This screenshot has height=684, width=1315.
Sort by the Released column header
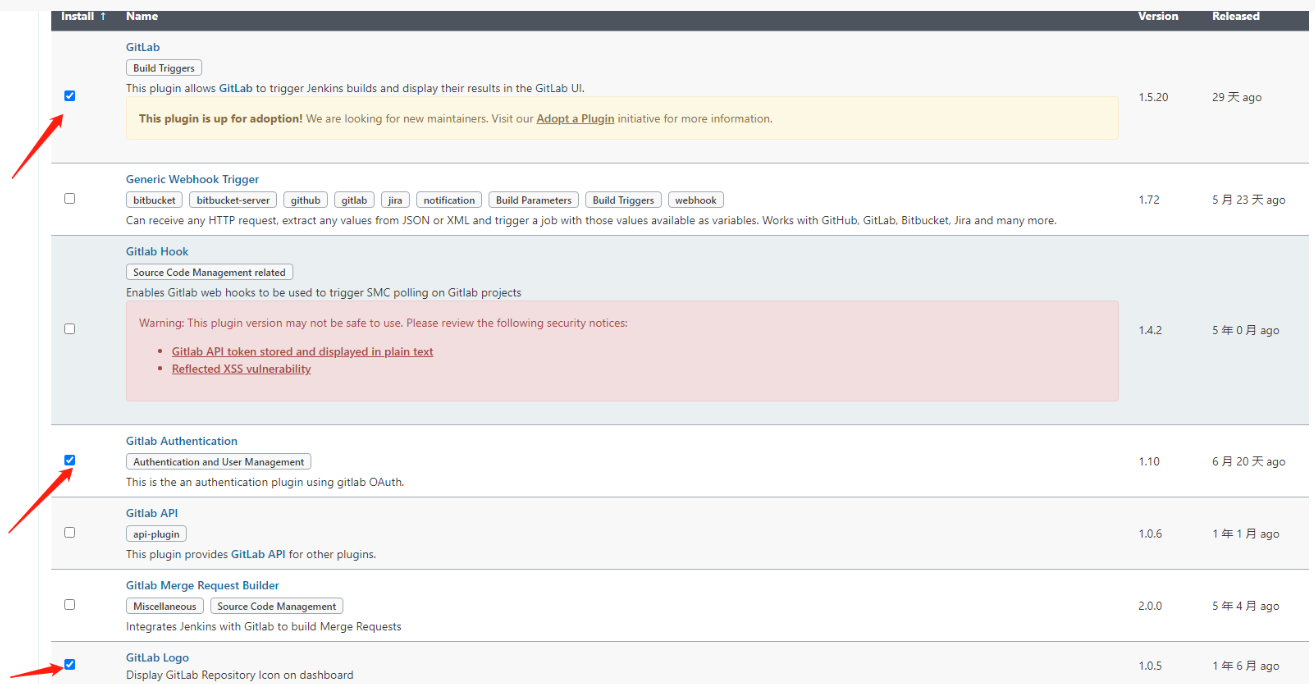click(1236, 16)
